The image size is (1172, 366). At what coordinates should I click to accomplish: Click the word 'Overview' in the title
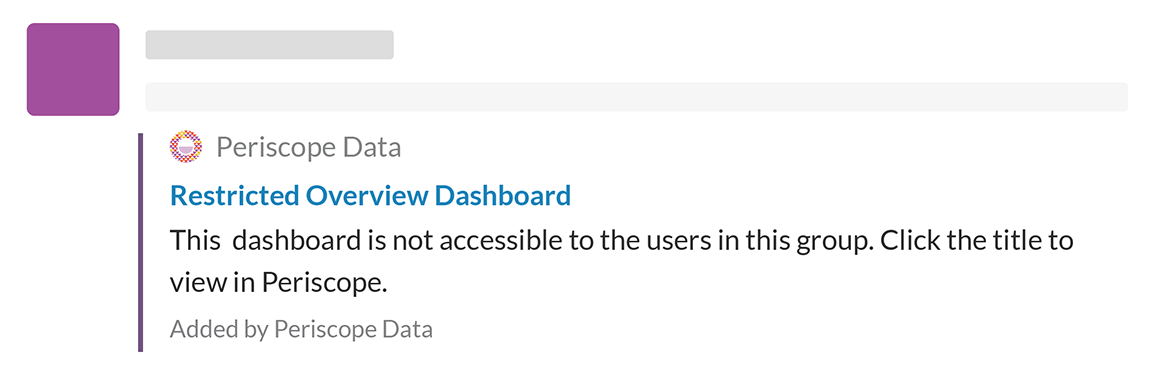366,195
